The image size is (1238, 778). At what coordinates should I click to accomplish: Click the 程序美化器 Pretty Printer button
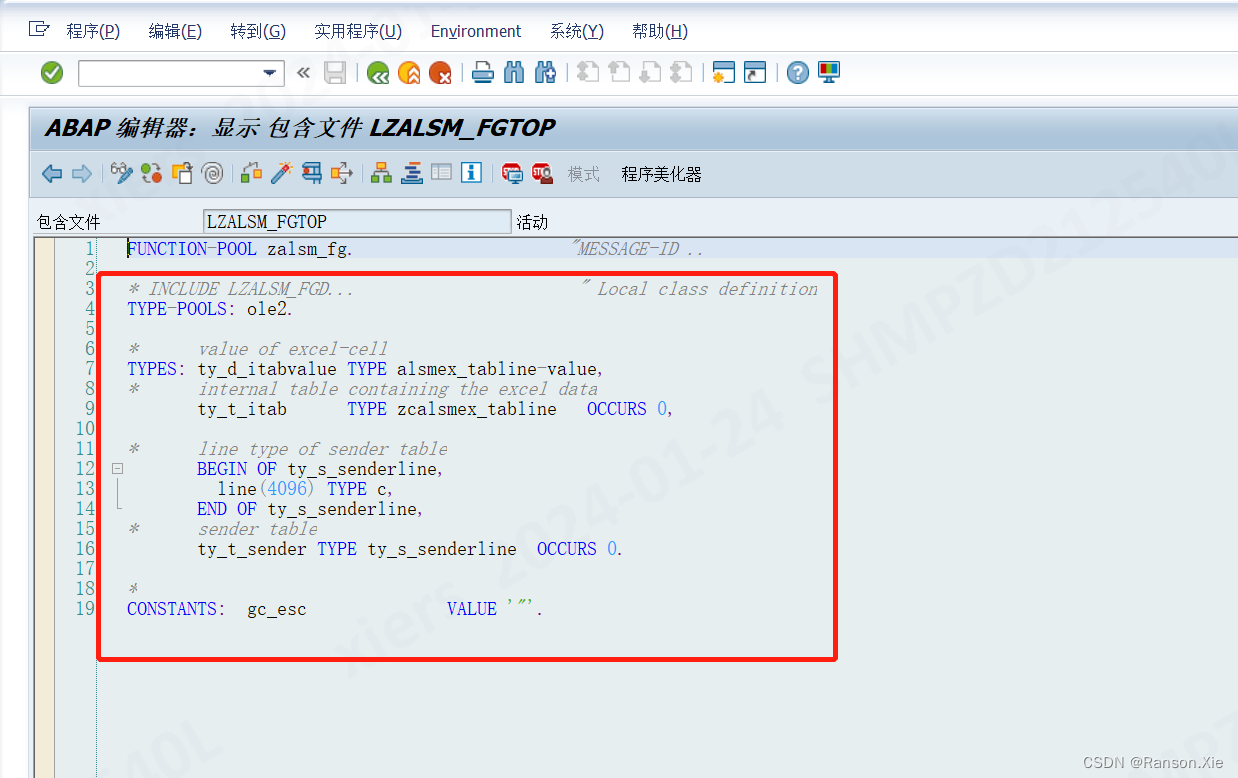pos(662,173)
